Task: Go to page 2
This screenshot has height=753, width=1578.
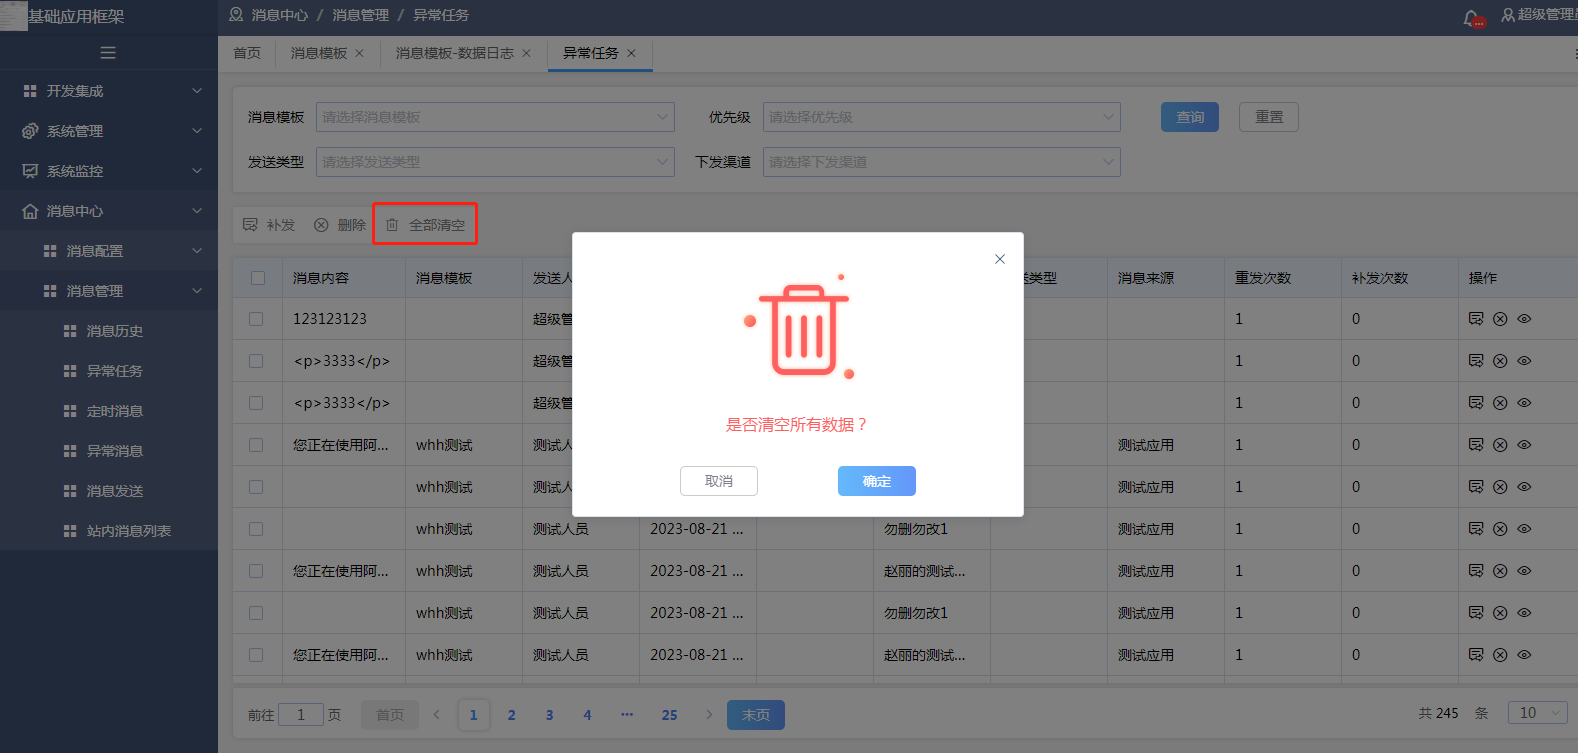Action: coord(512,715)
